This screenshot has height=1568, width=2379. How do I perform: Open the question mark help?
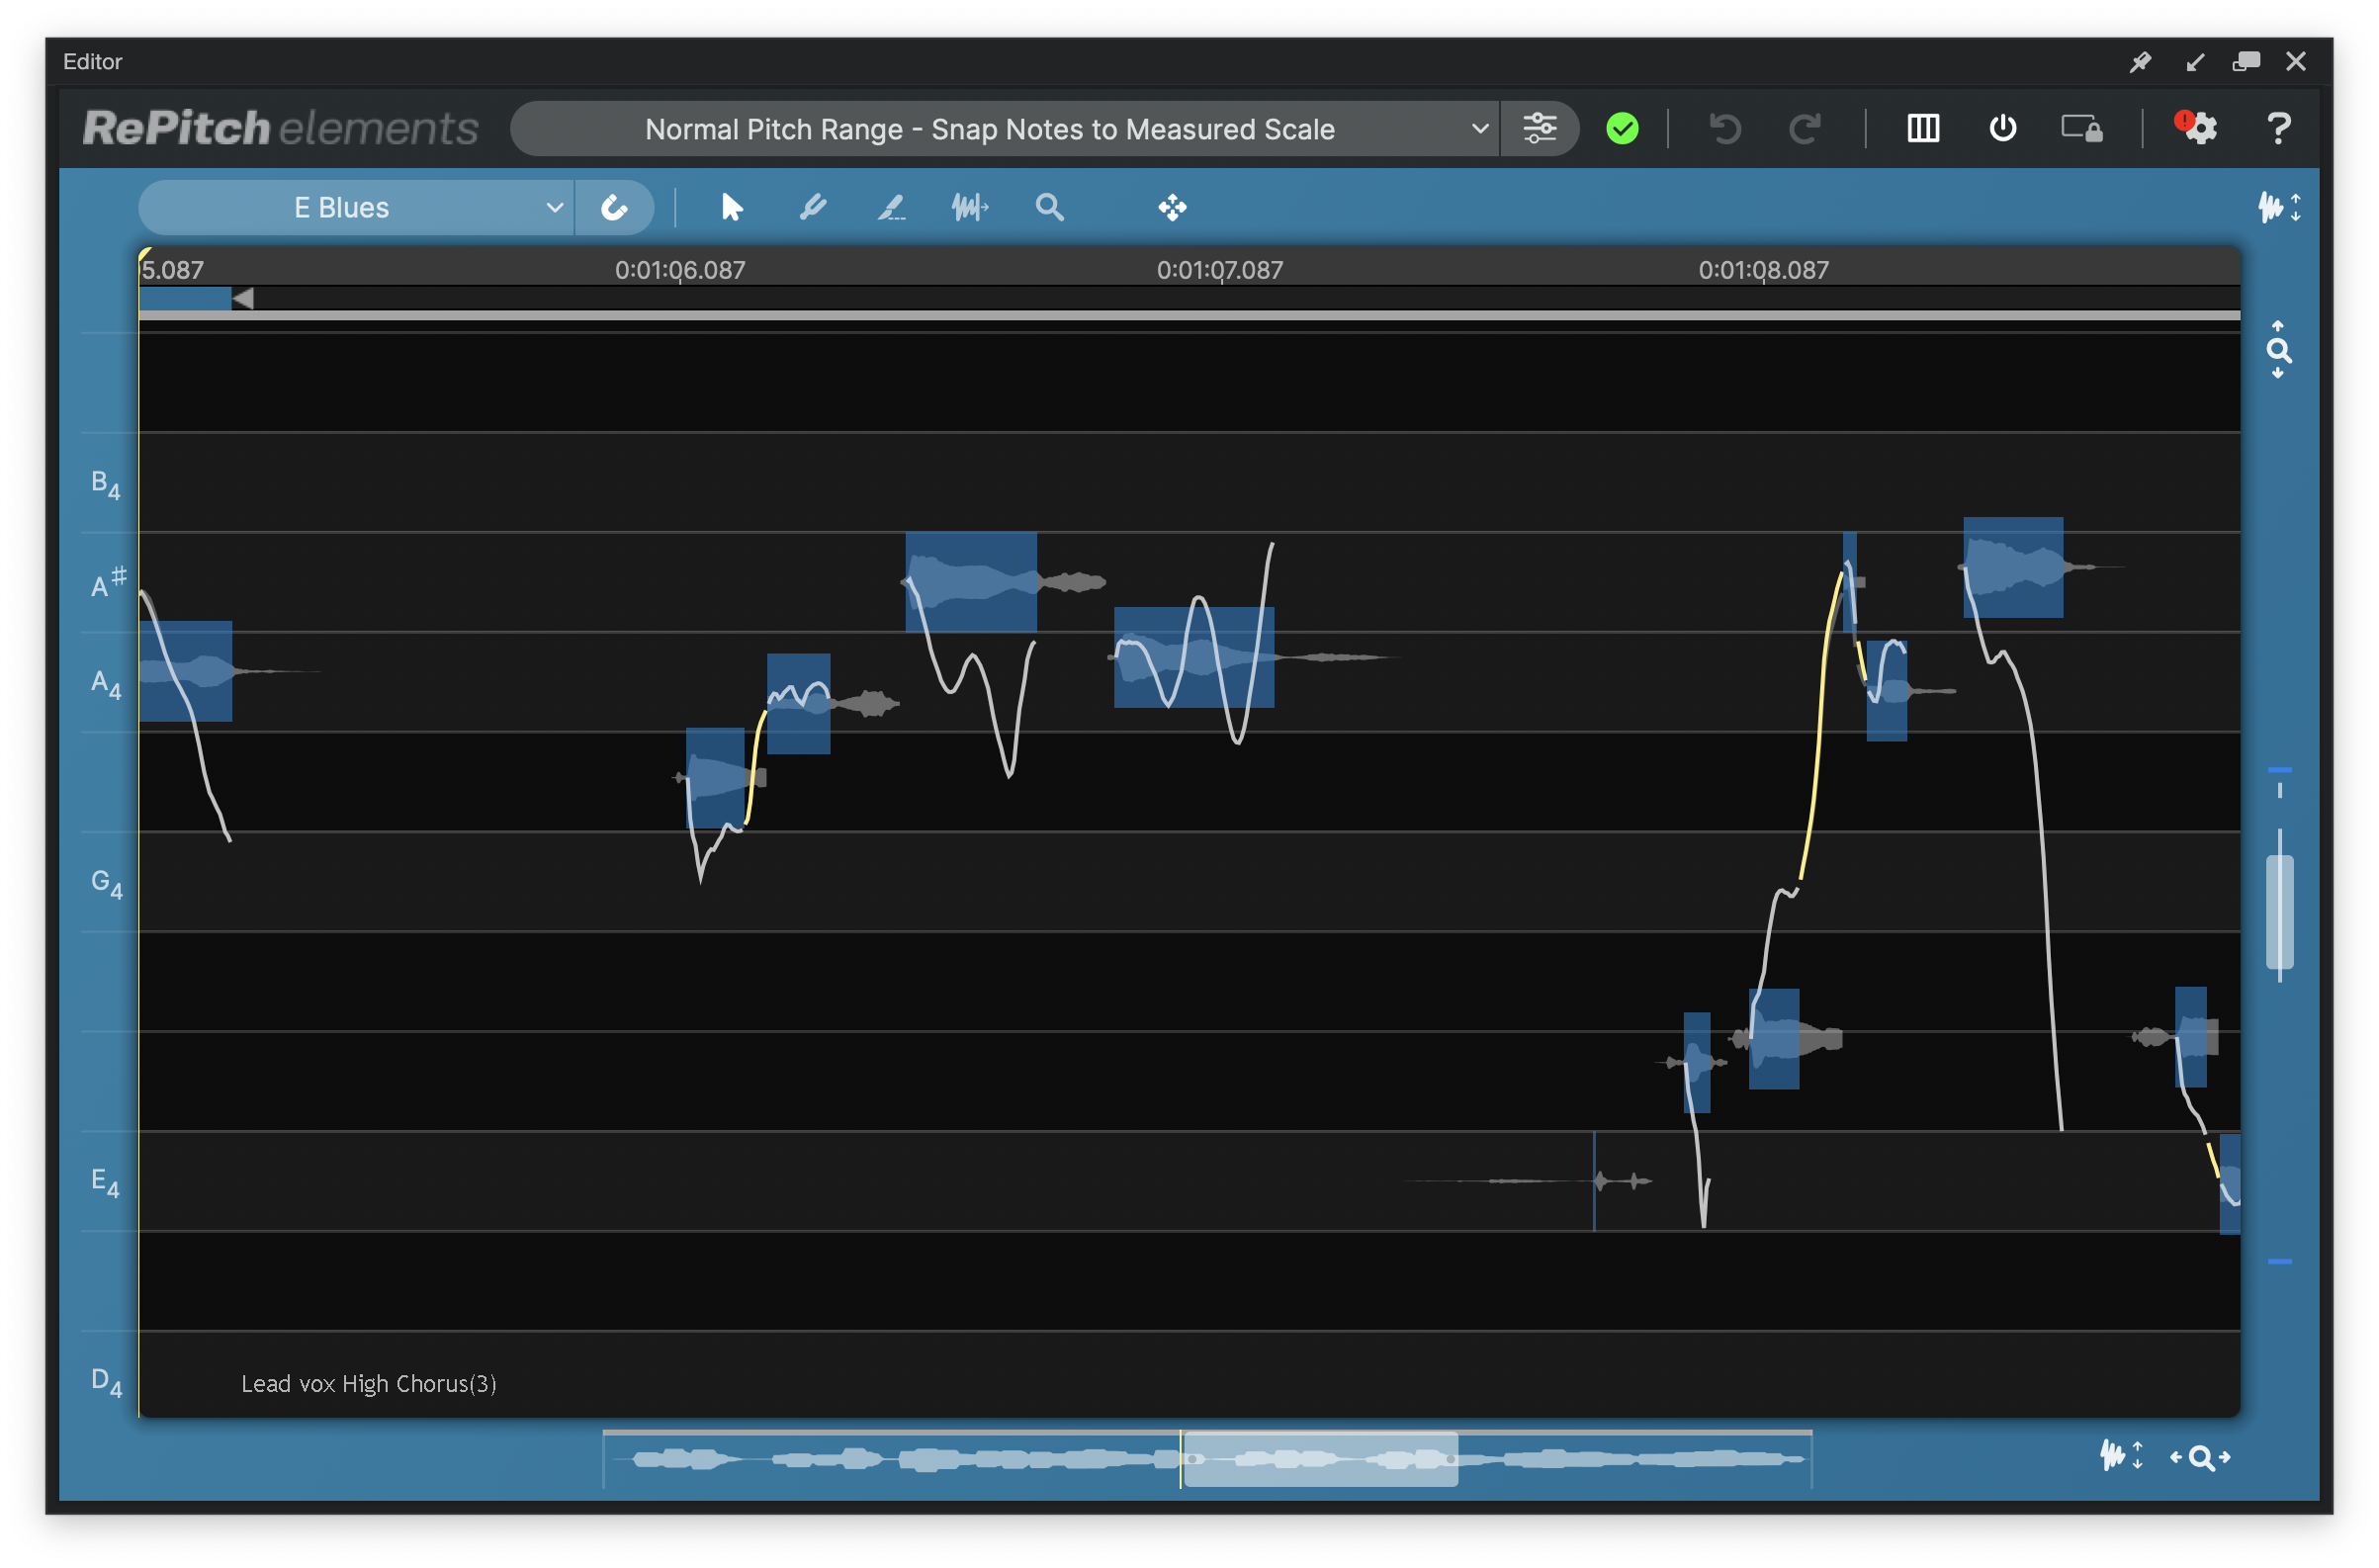(2278, 128)
